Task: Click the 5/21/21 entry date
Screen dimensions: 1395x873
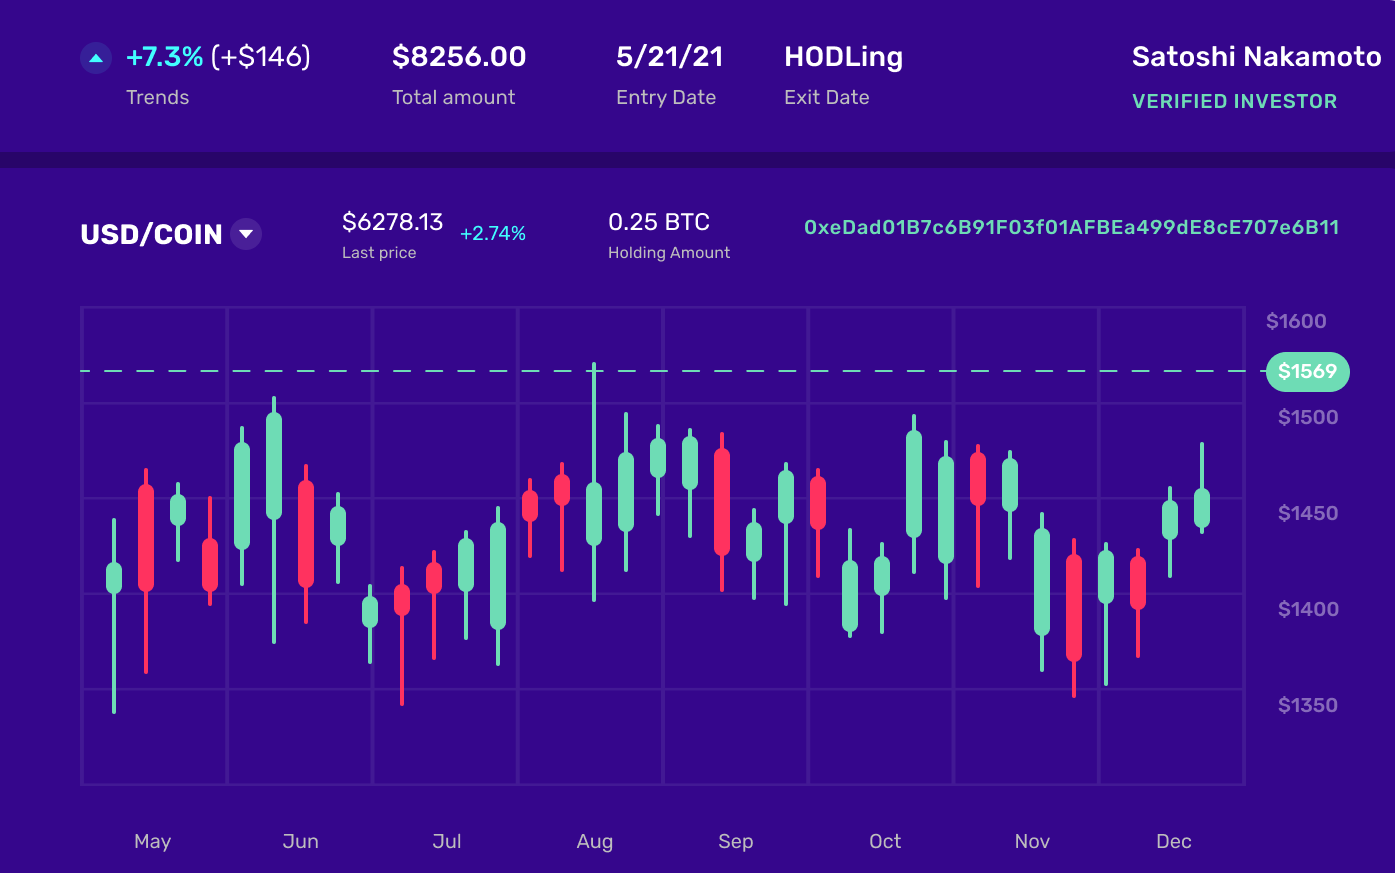Action: 669,57
